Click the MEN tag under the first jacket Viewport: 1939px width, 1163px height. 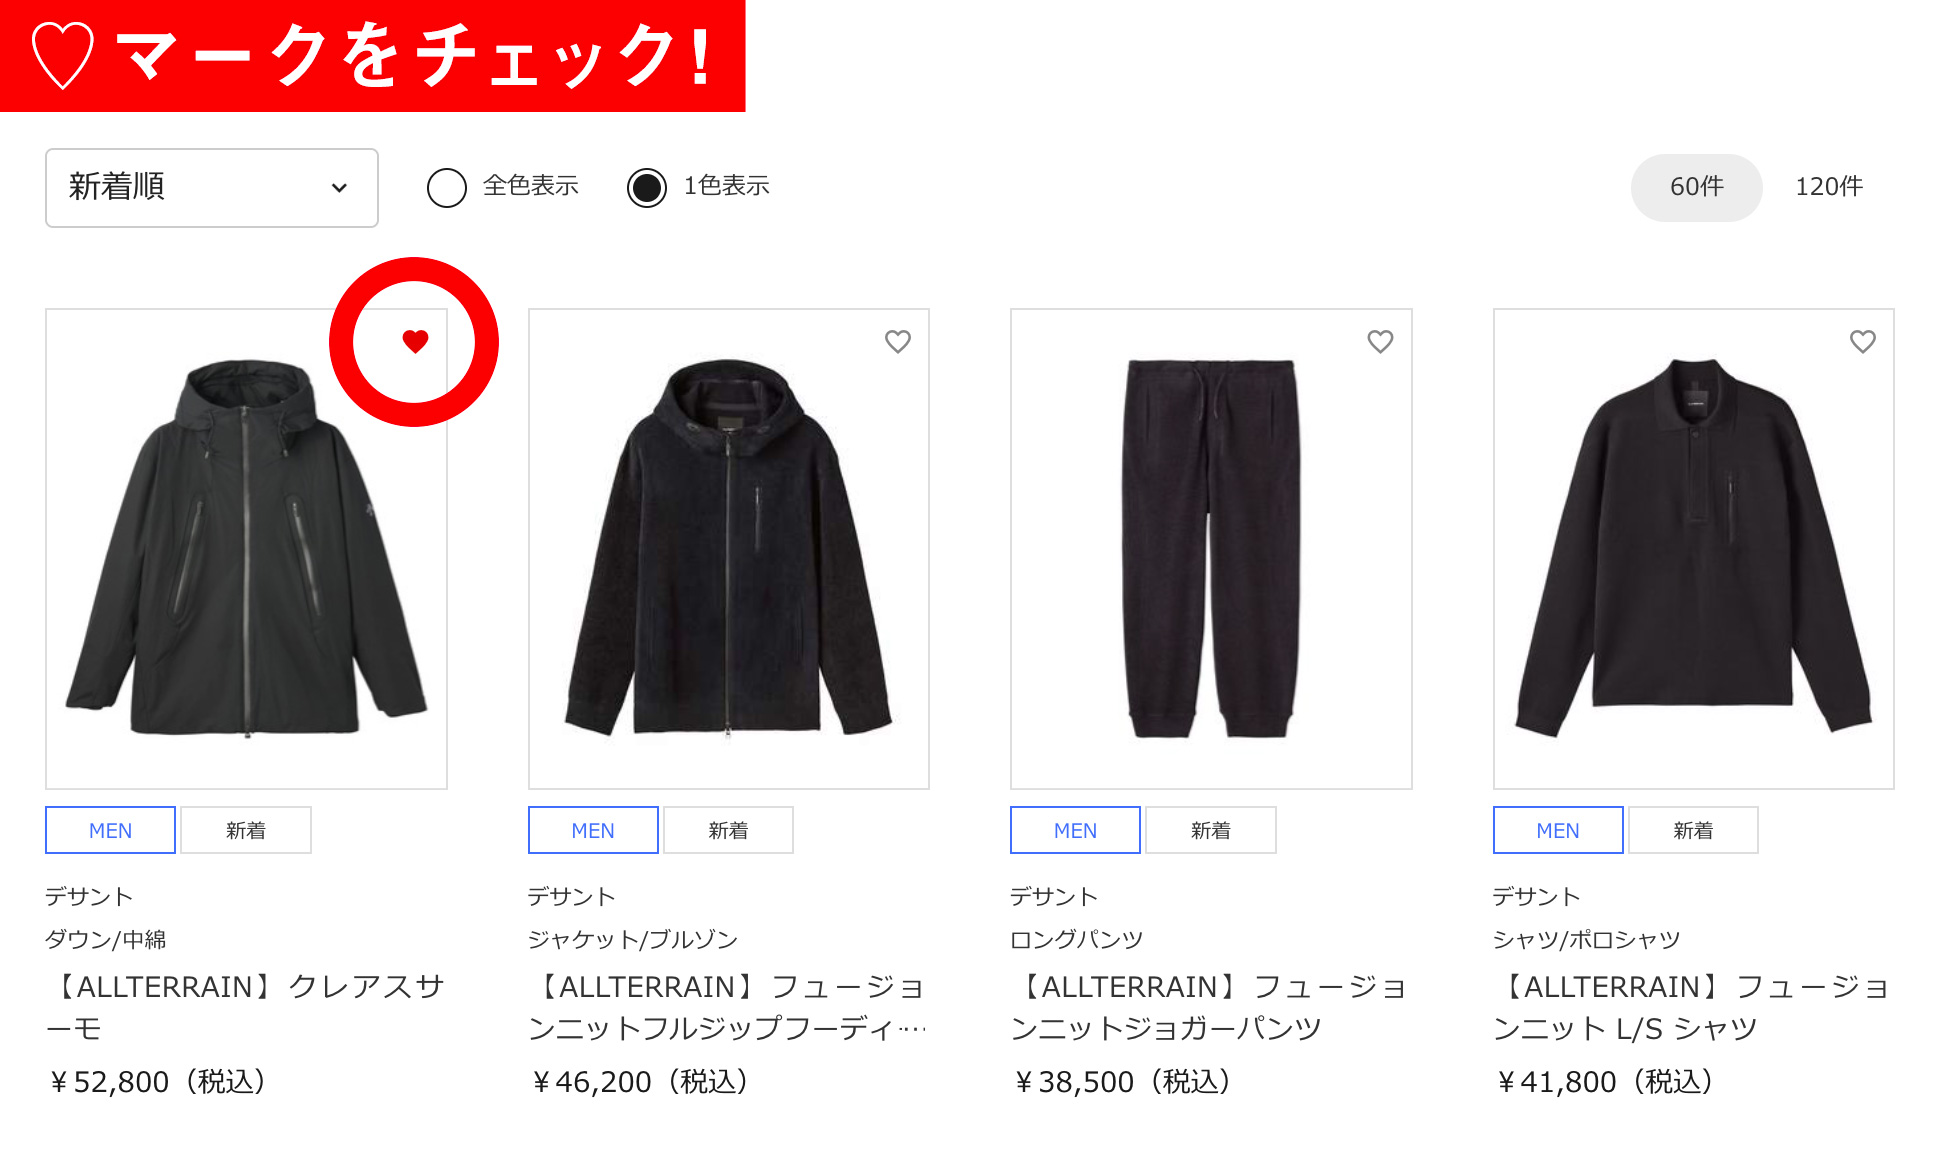111,830
